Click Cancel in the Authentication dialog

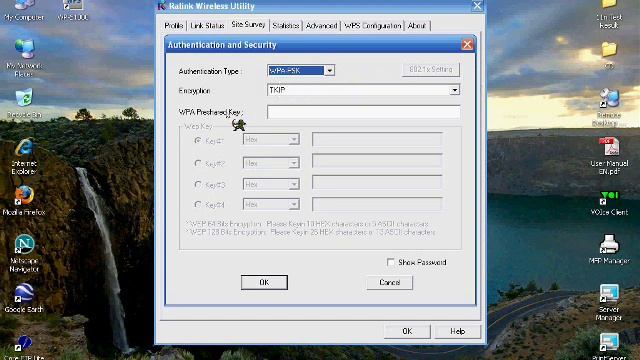click(x=389, y=282)
